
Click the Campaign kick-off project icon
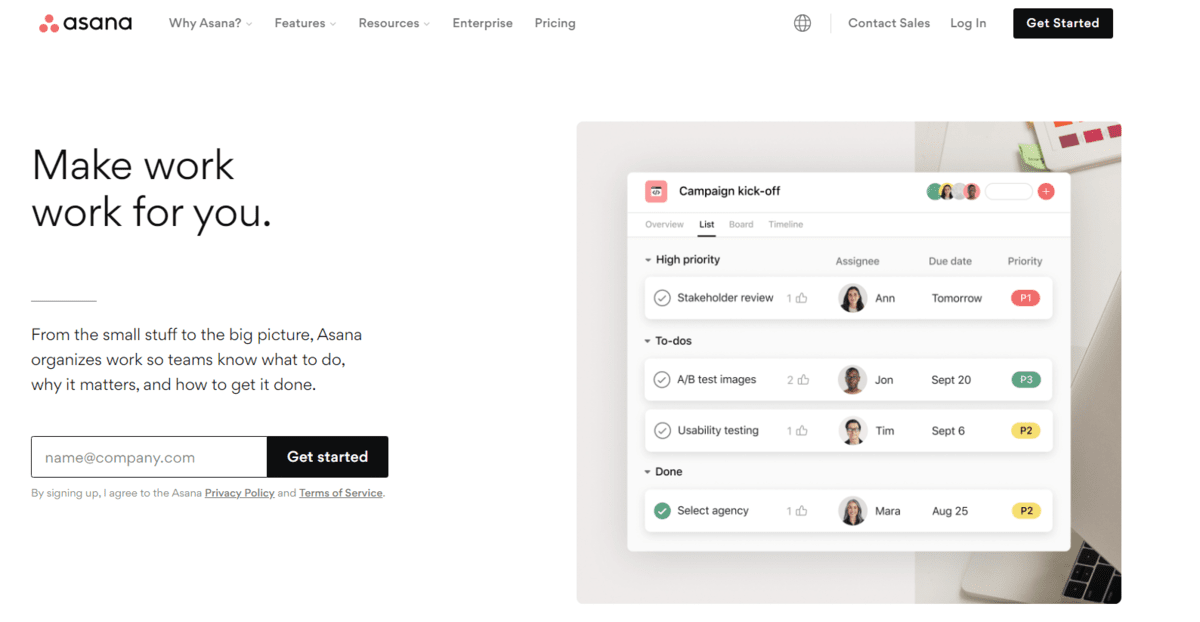(x=656, y=191)
